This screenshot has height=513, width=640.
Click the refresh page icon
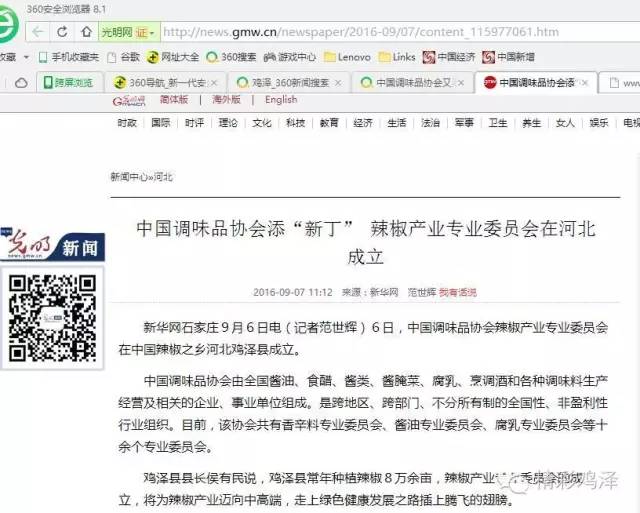click(64, 32)
